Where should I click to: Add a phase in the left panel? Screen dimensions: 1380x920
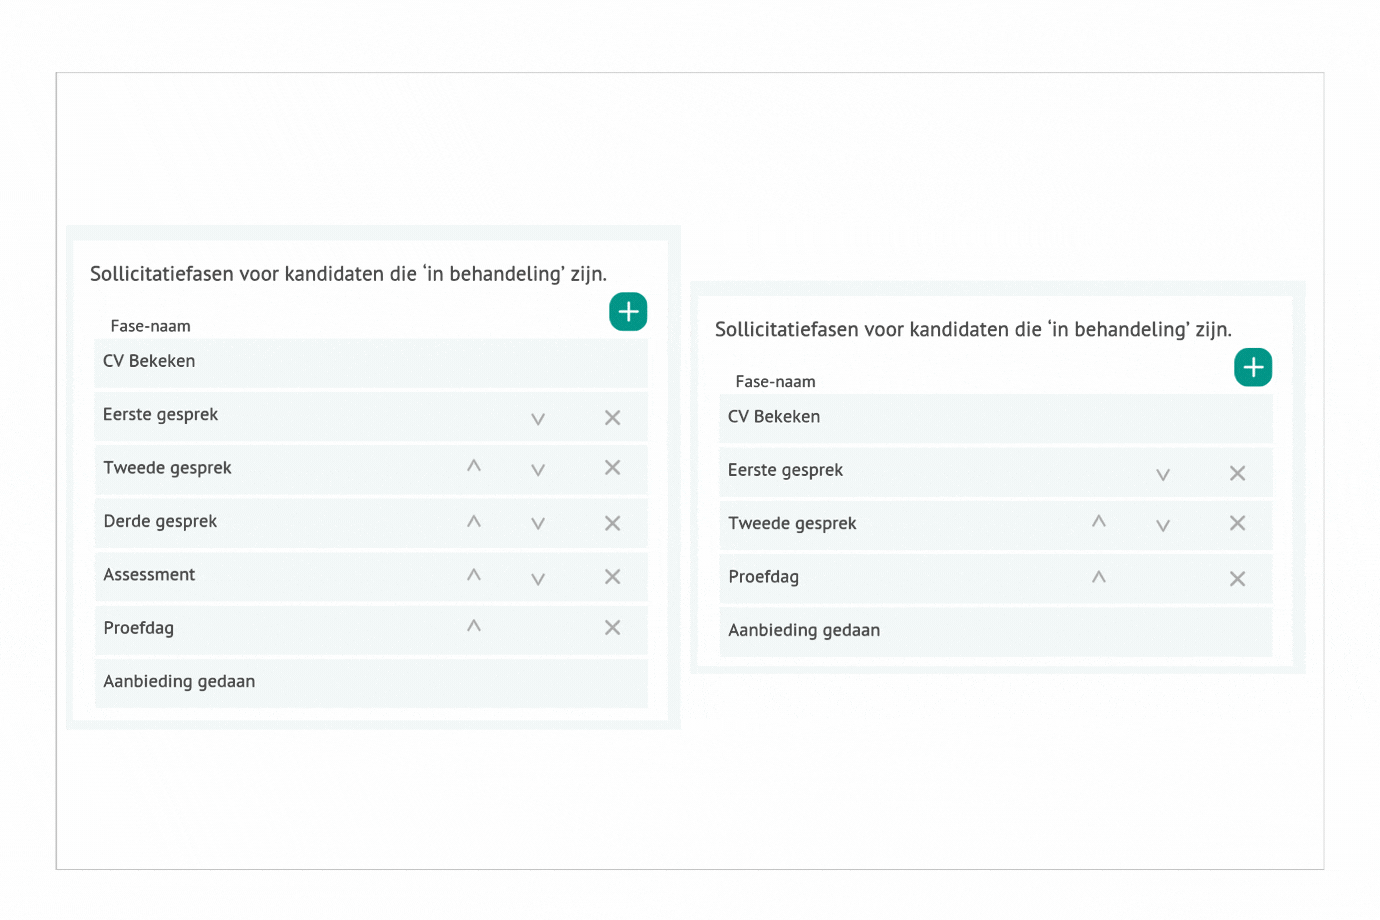coord(628,312)
